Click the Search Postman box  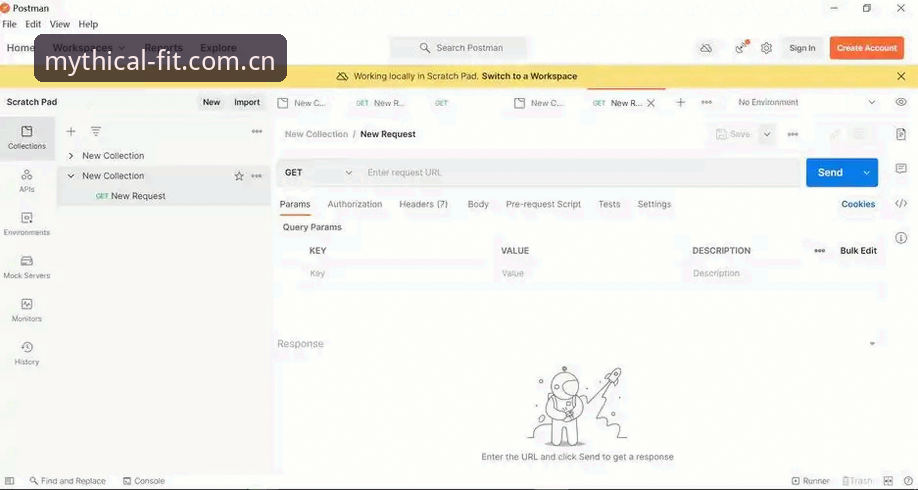pyautogui.click(x=458, y=48)
